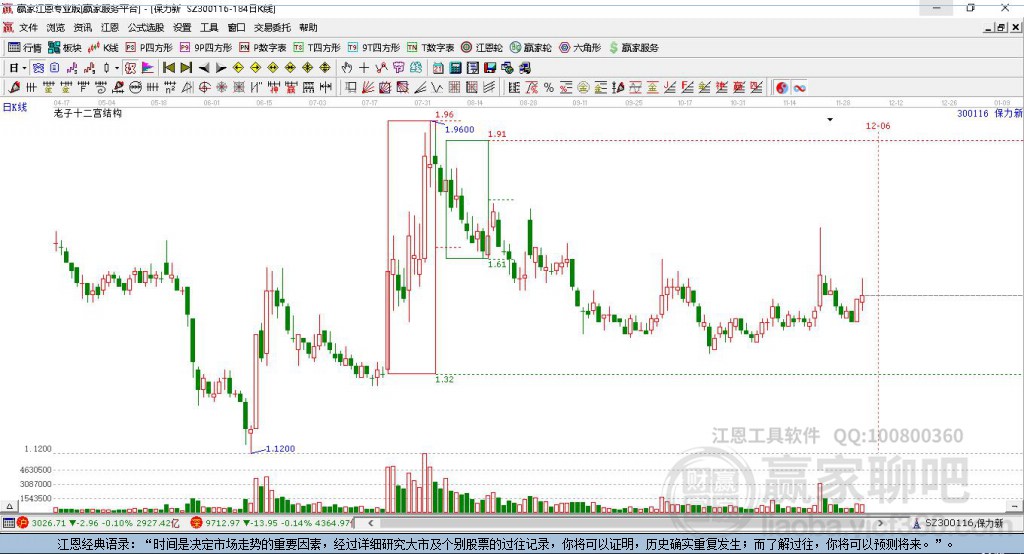Open the 板块 sector view

pyautogui.click(x=64, y=48)
